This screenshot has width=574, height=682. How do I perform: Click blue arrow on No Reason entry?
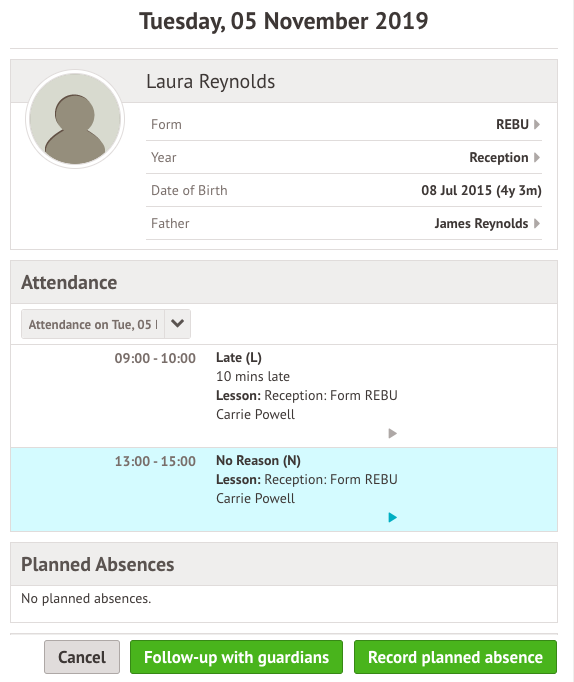tap(392, 517)
